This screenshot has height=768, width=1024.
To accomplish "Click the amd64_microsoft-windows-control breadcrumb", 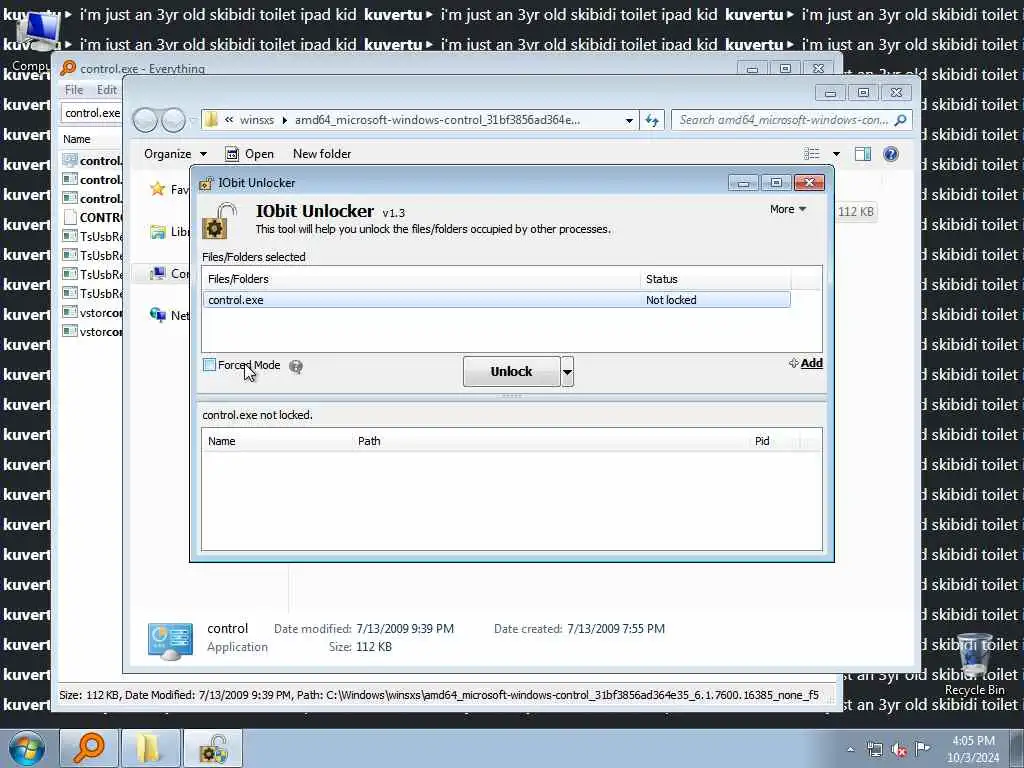I will tap(437, 120).
